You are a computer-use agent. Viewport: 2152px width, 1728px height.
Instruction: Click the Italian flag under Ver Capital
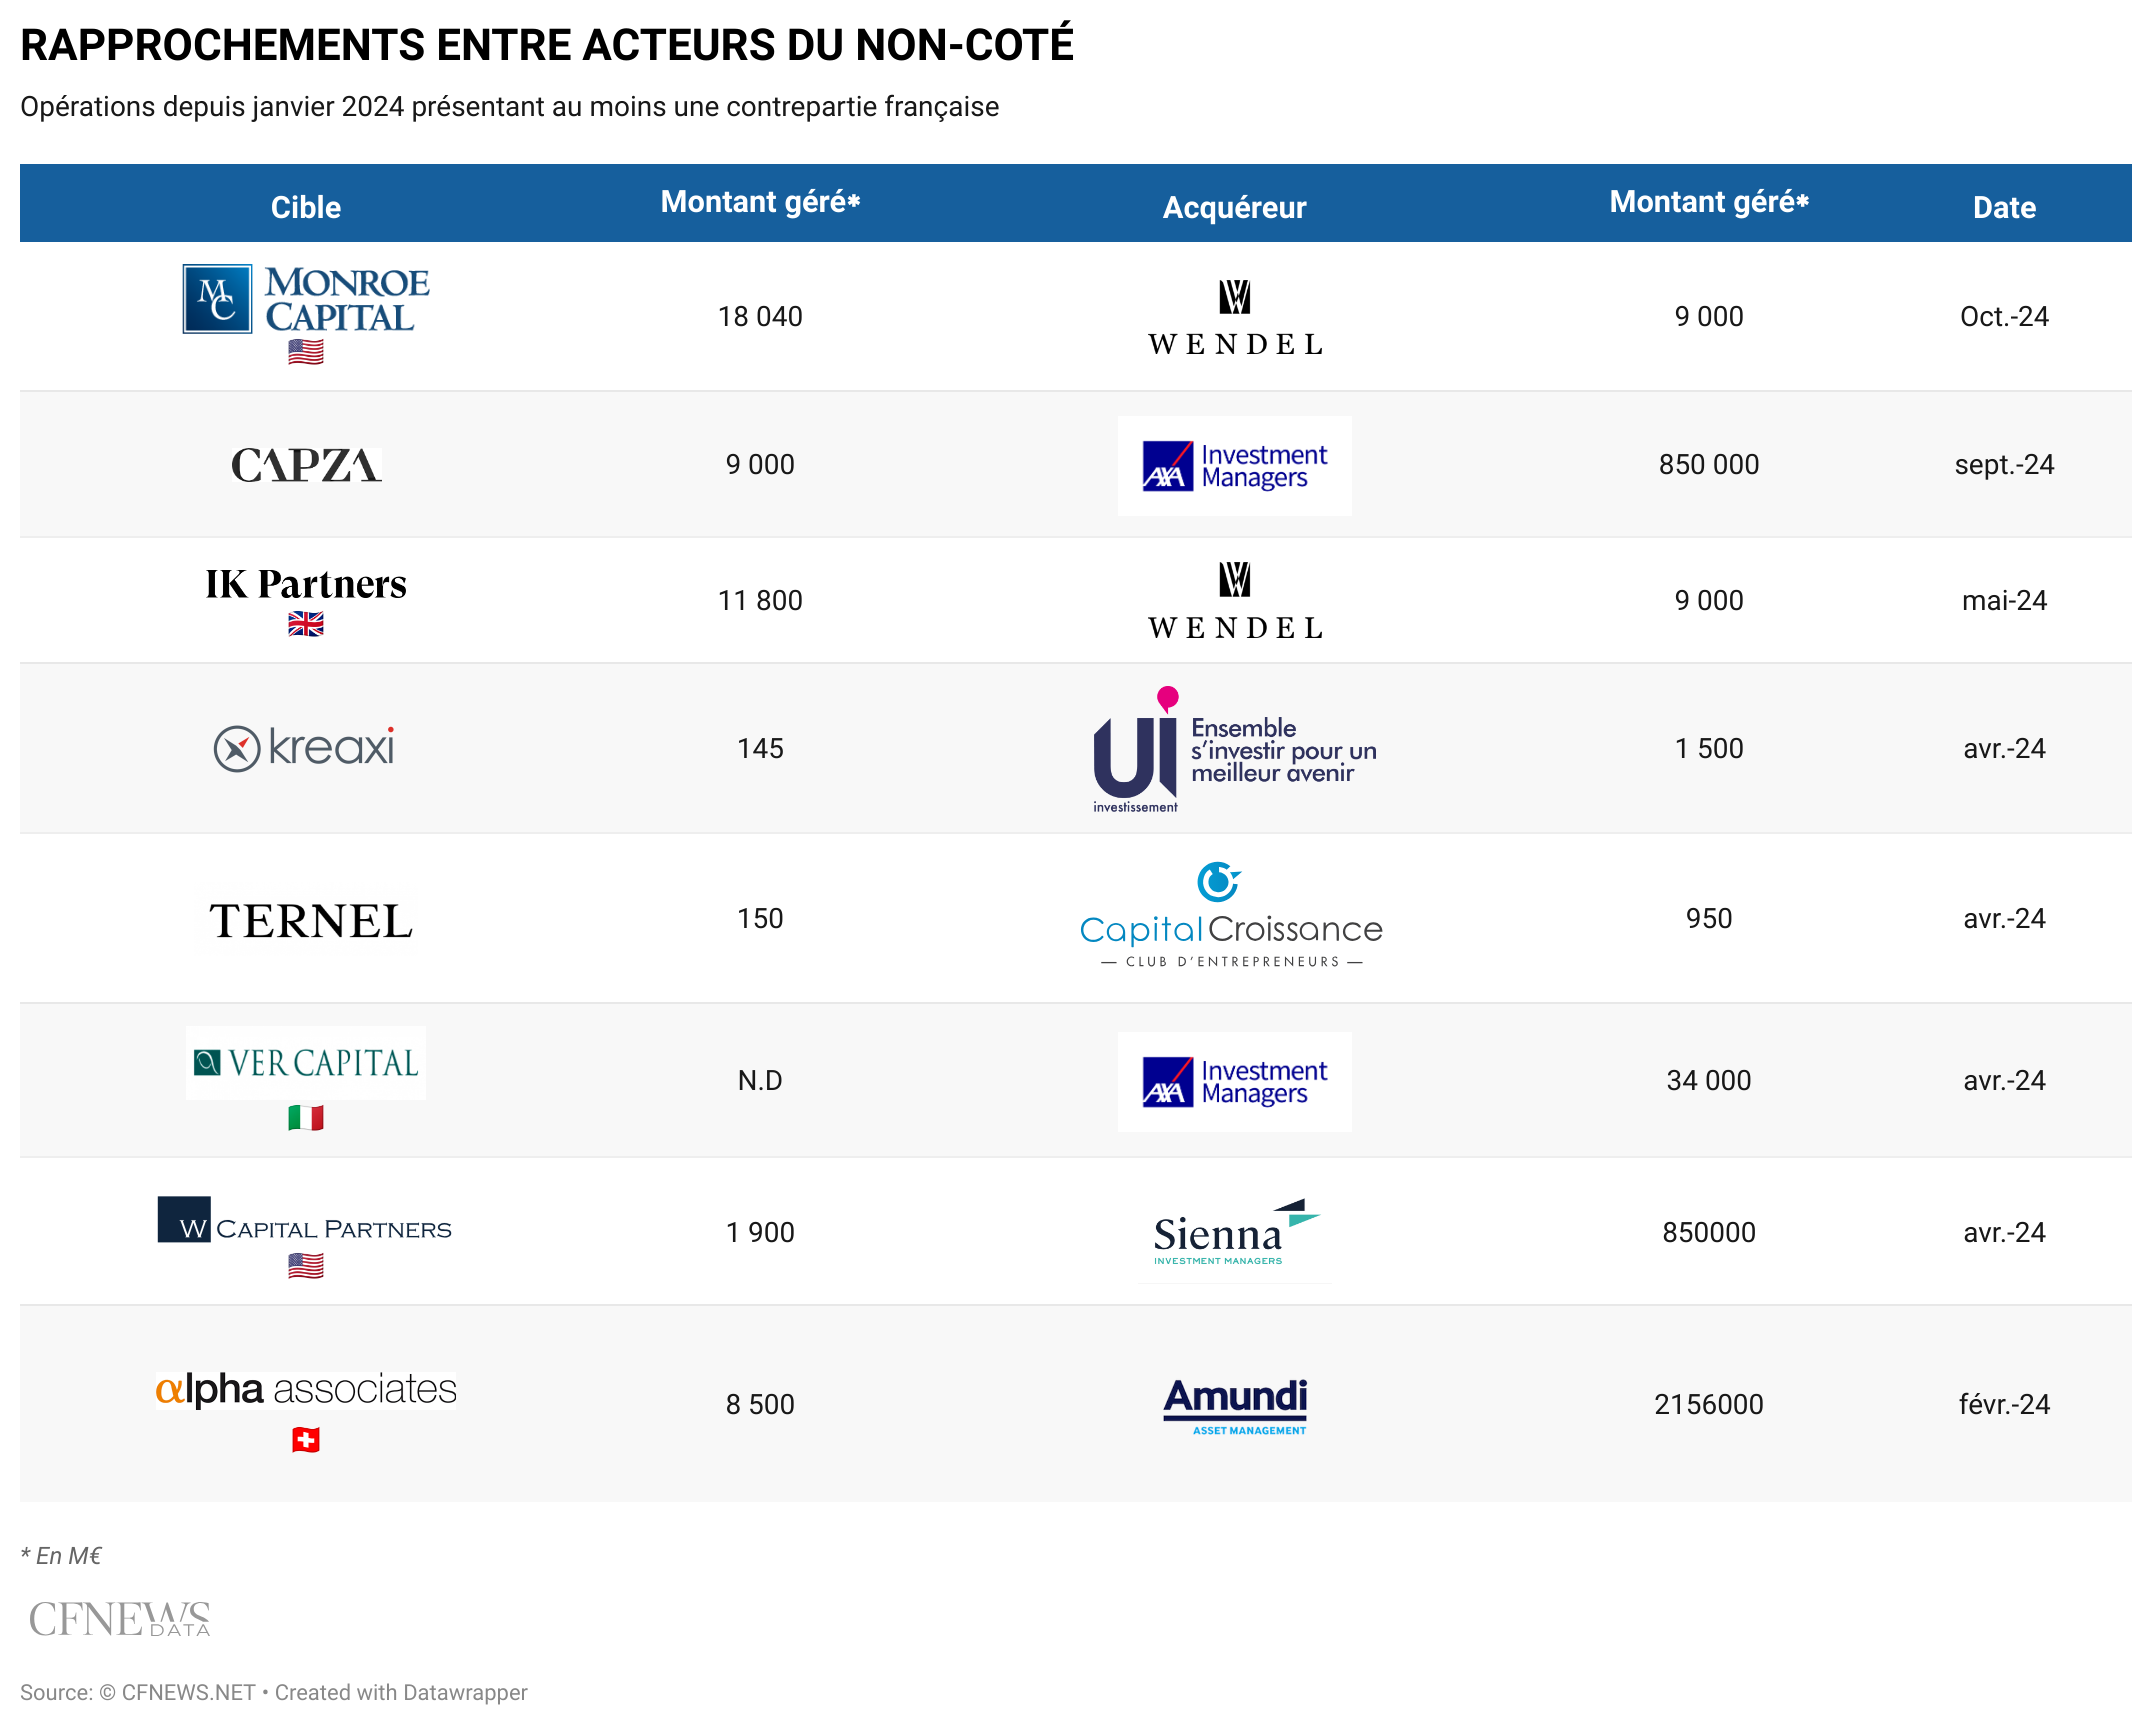[x=306, y=1118]
